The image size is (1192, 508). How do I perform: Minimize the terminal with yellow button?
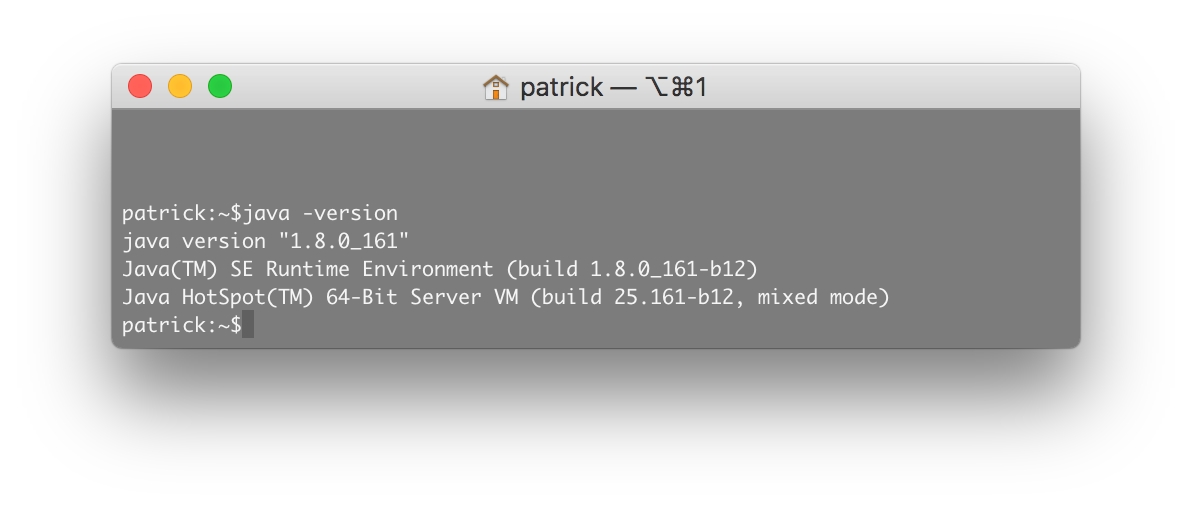[x=180, y=86]
